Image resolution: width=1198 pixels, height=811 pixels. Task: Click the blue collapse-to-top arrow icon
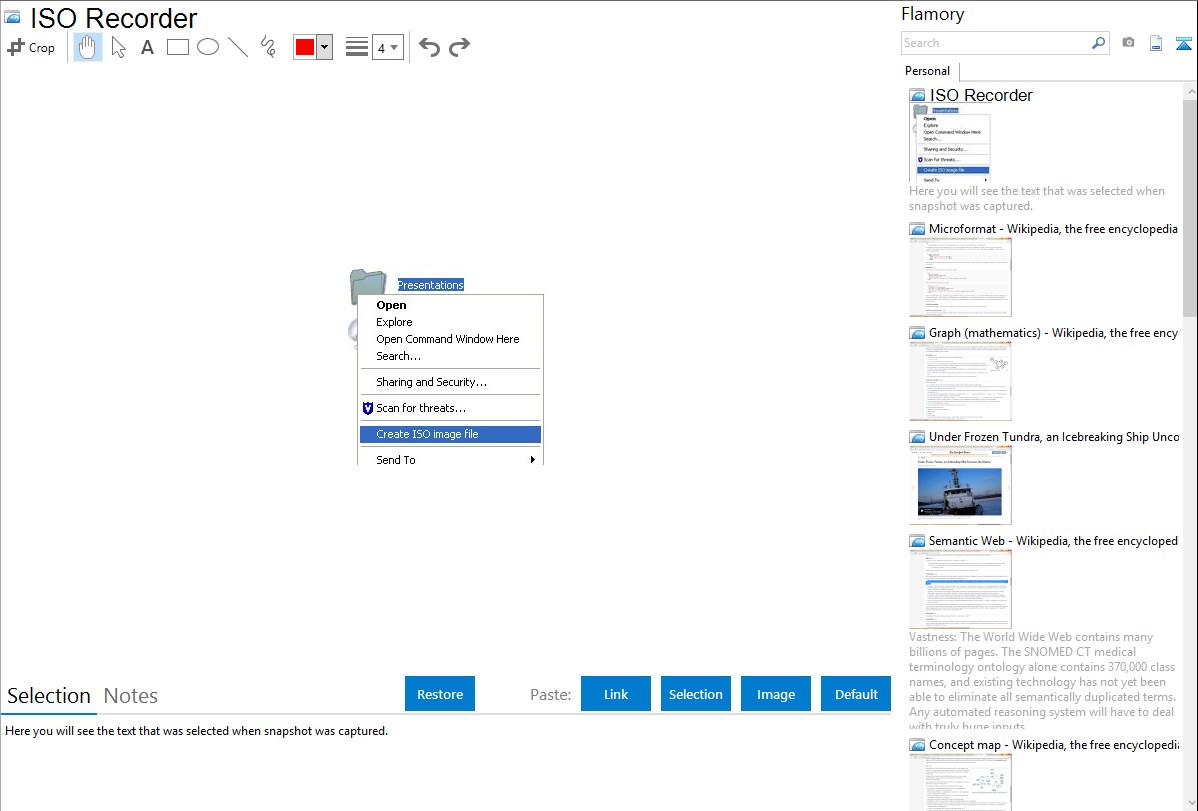coord(1183,43)
